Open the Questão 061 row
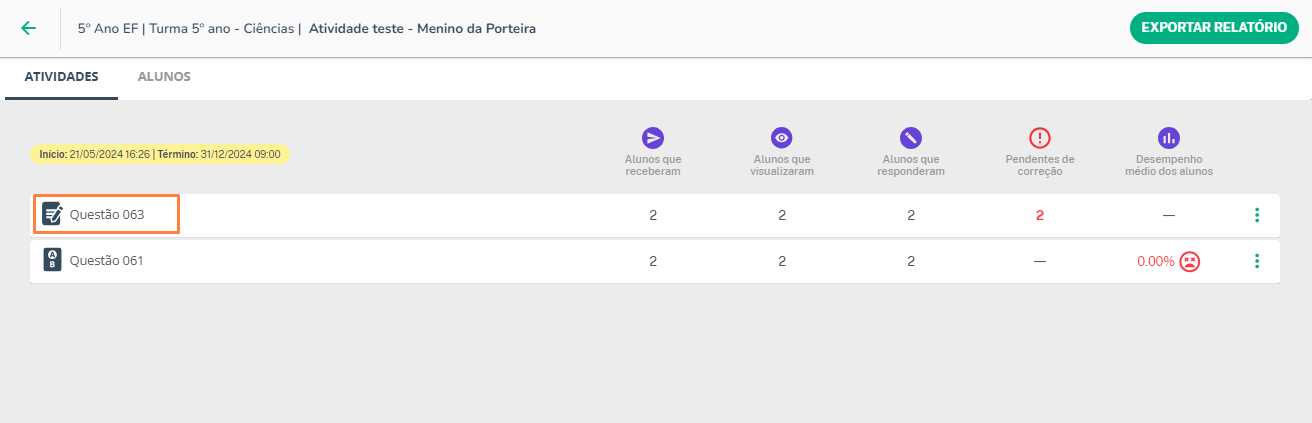 655,261
